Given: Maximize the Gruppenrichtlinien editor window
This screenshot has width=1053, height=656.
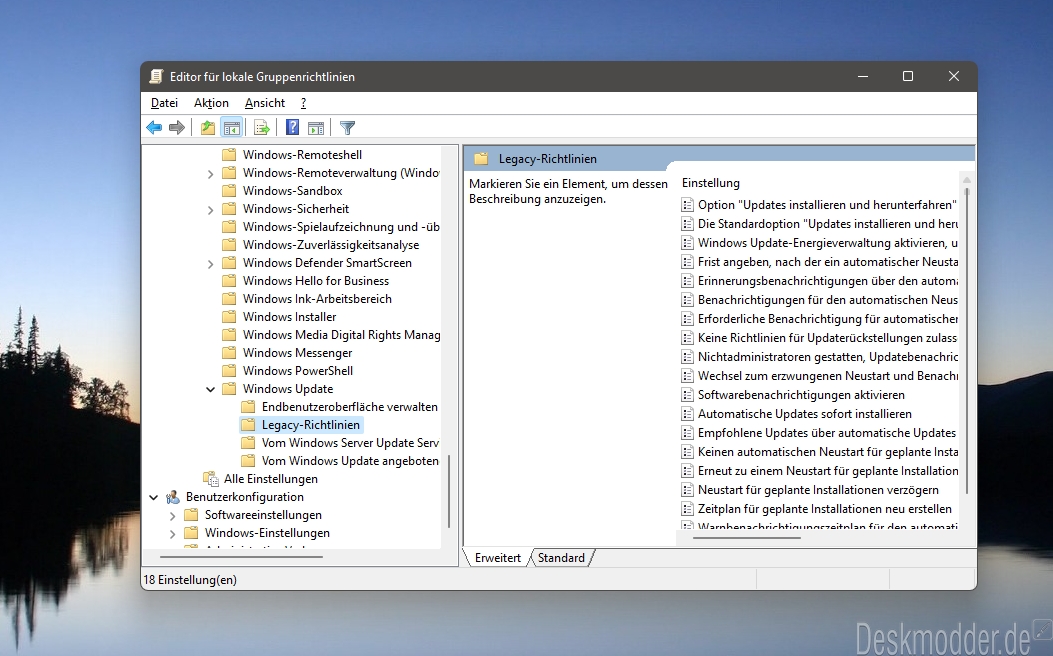Looking at the screenshot, I should pyautogui.click(x=908, y=77).
